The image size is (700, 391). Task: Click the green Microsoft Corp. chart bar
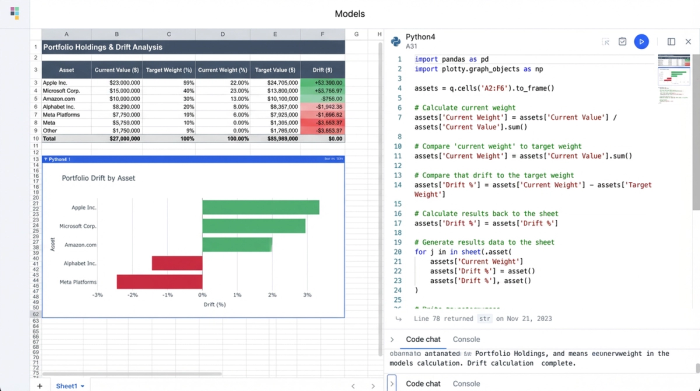click(x=254, y=226)
